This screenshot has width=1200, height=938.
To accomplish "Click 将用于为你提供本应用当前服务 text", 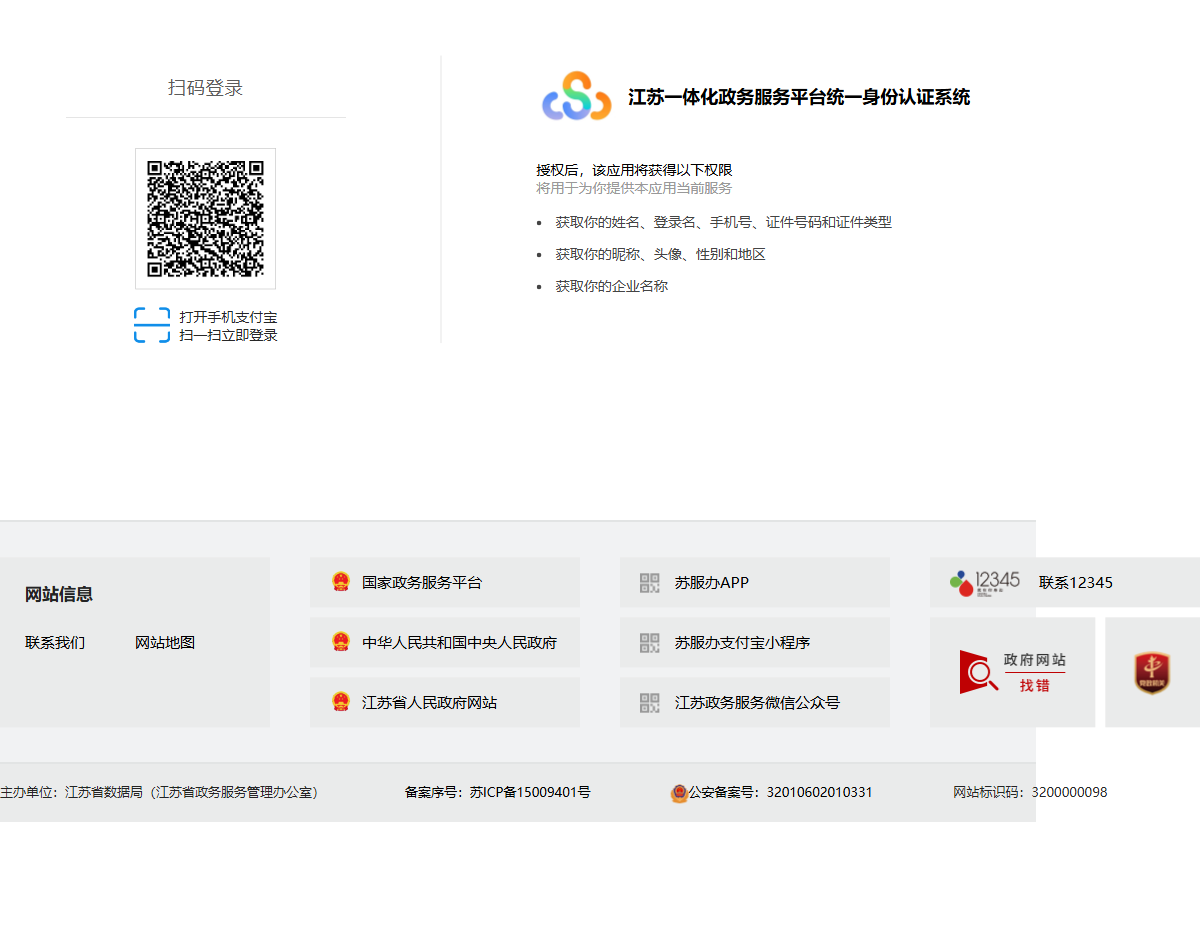I will click(634, 188).
